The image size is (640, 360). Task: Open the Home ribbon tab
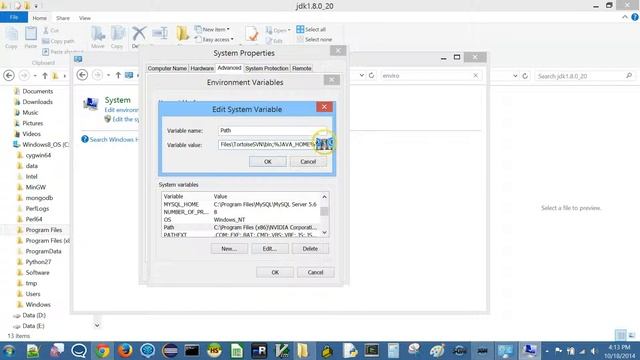pos(40,18)
